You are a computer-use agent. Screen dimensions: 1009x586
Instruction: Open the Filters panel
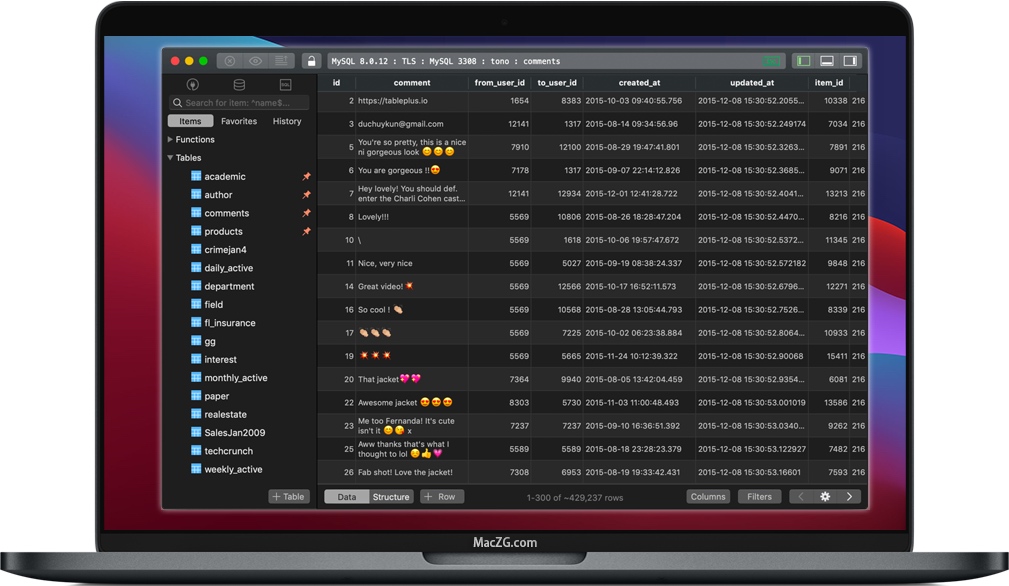[x=759, y=496]
